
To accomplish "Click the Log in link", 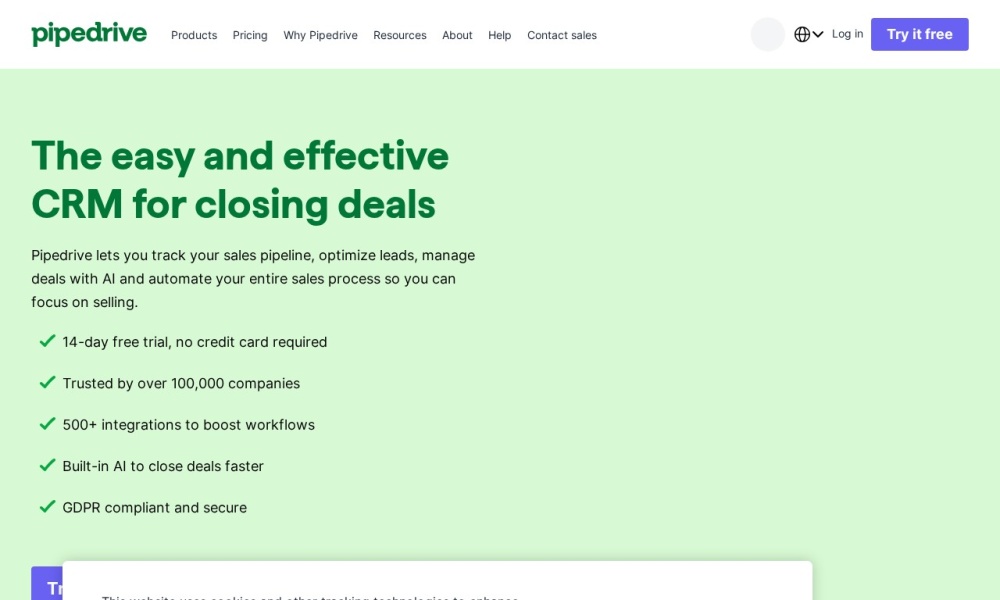I will [847, 34].
